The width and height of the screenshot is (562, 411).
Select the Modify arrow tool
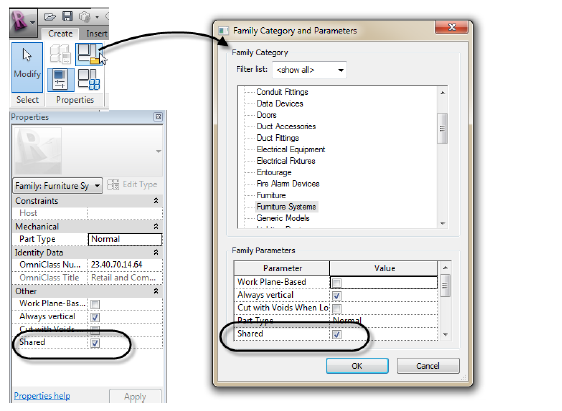[x=27, y=67]
